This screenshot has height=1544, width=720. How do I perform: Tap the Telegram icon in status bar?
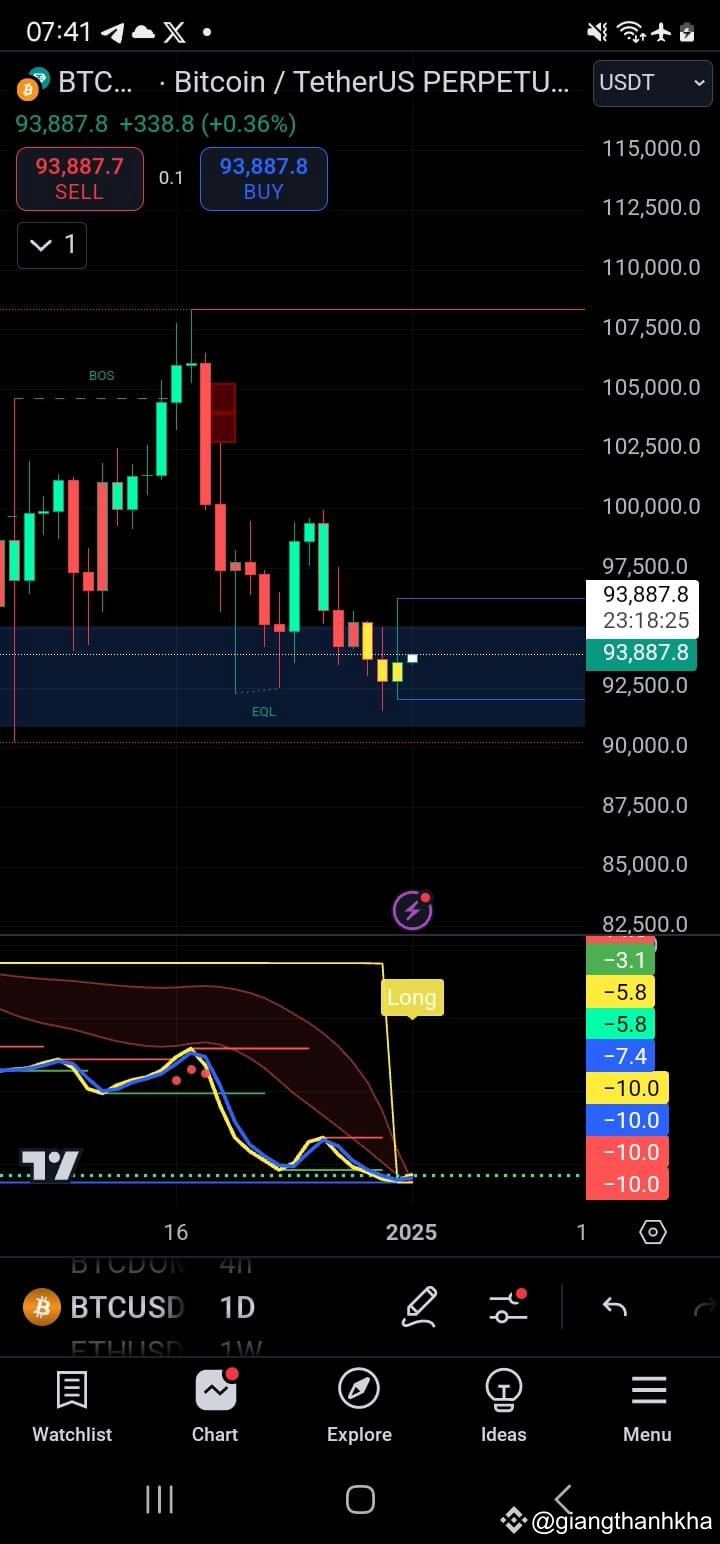pyautogui.click(x=112, y=32)
